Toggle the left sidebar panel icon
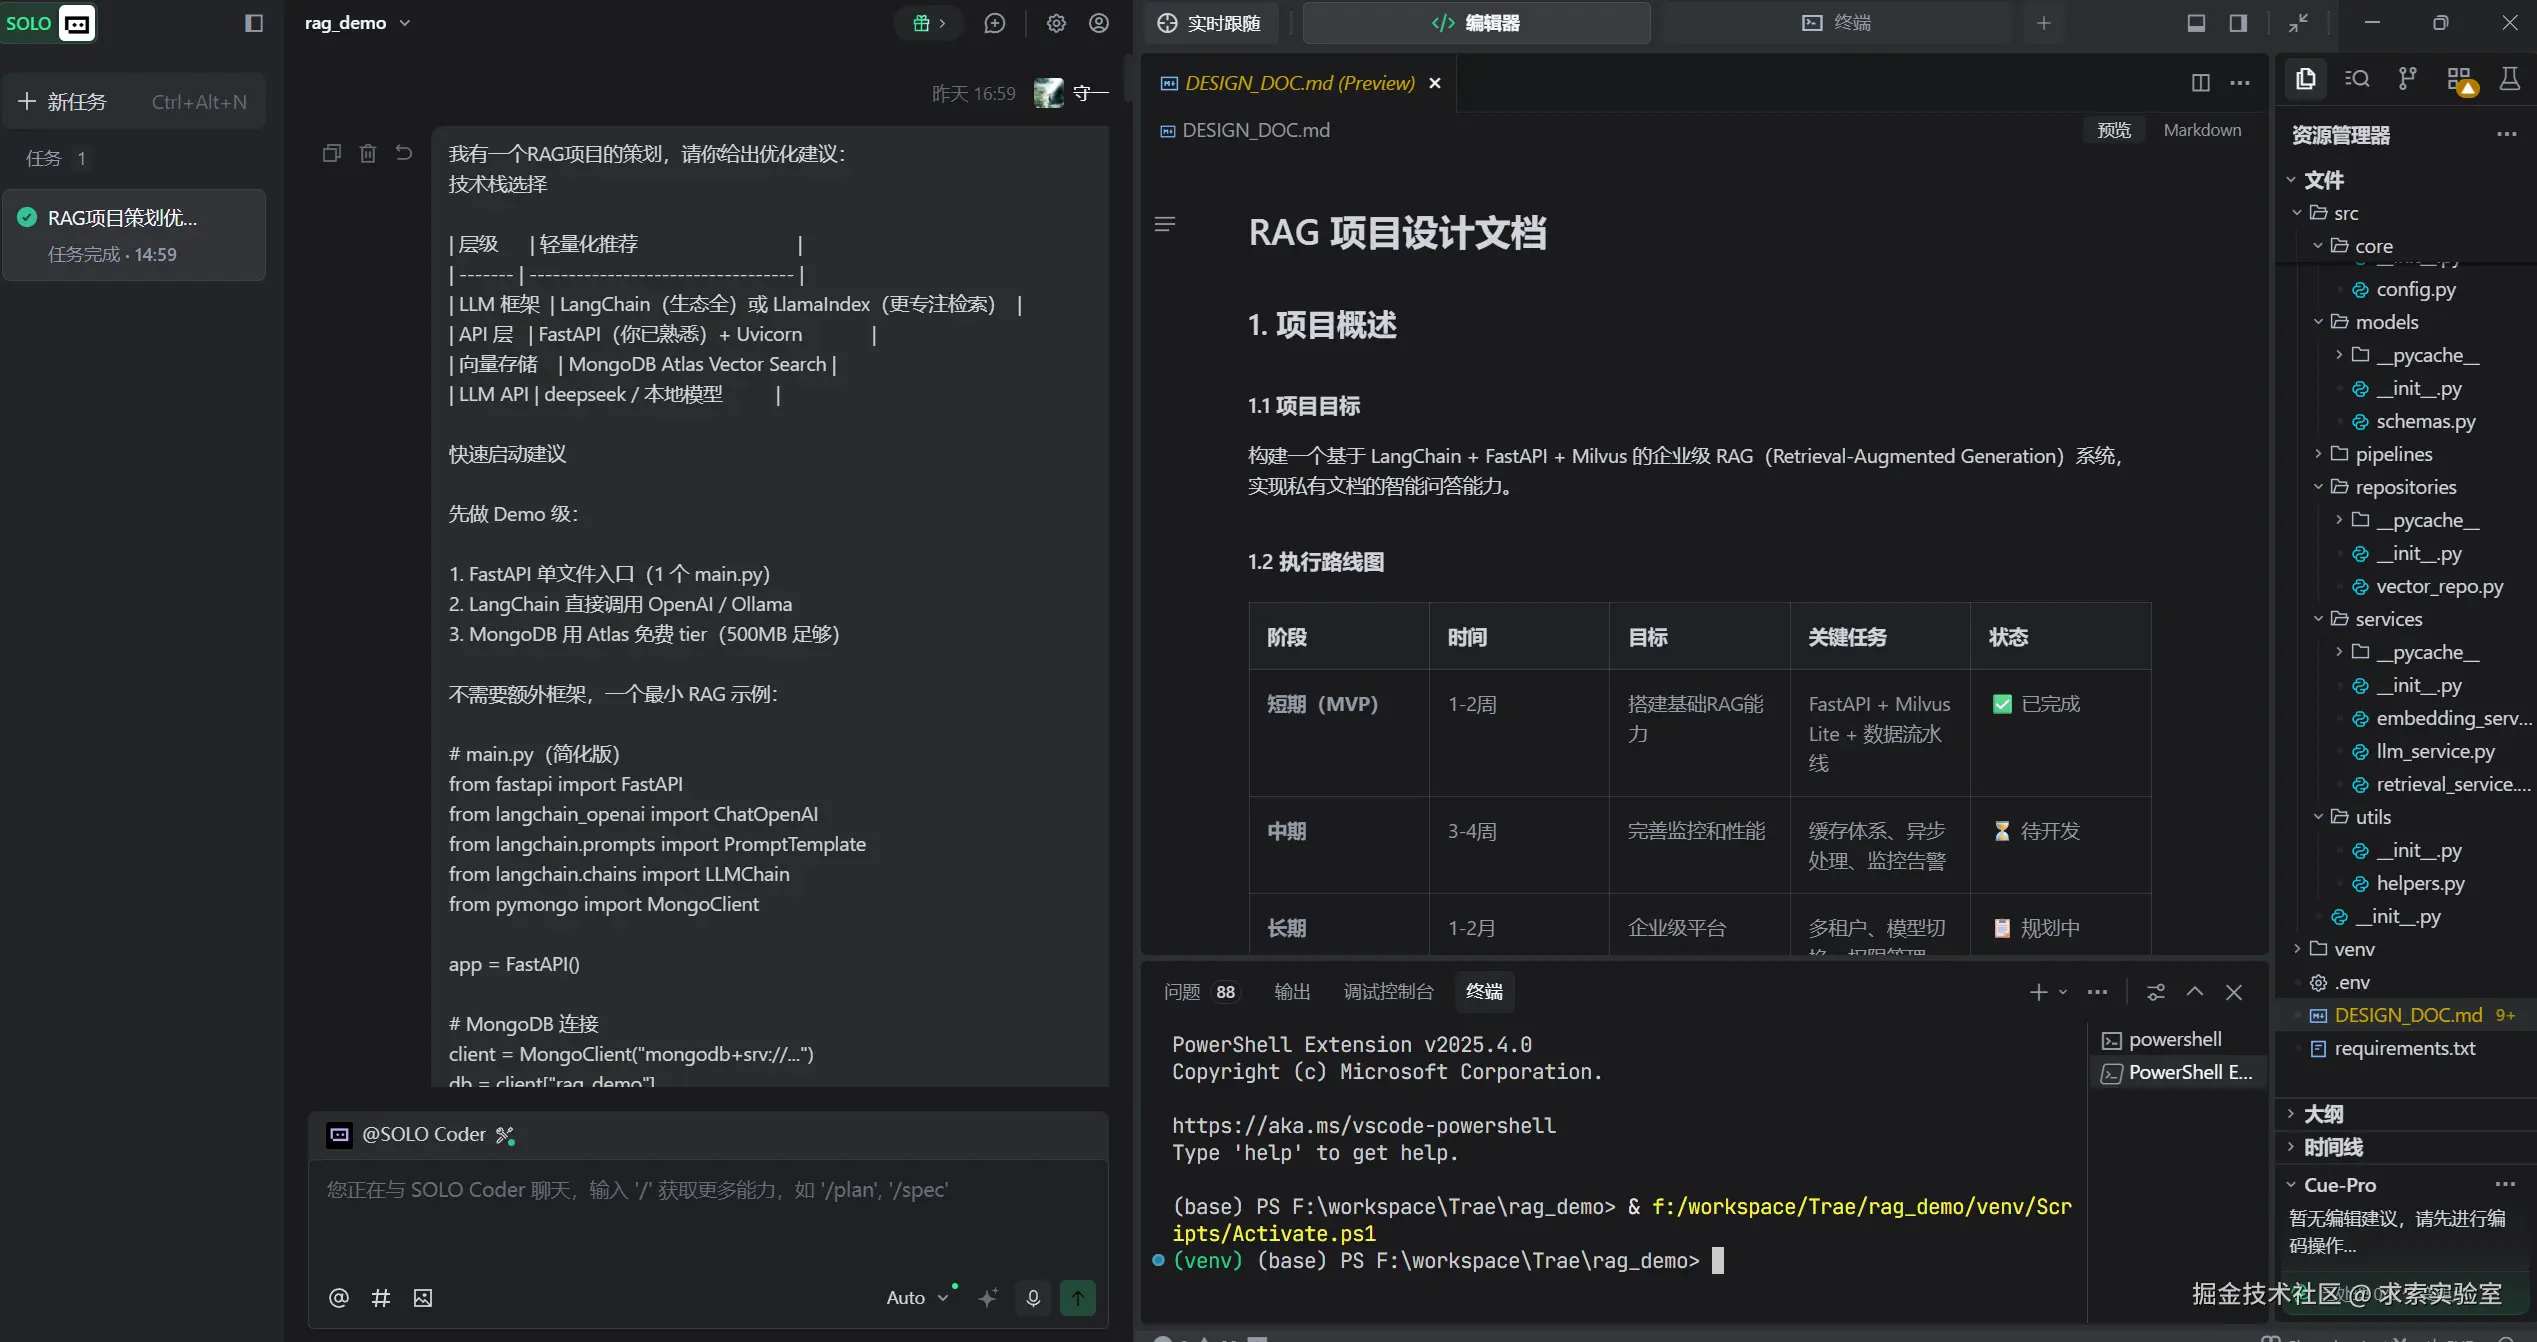Viewport: 2537px width, 1342px height. 254,23
